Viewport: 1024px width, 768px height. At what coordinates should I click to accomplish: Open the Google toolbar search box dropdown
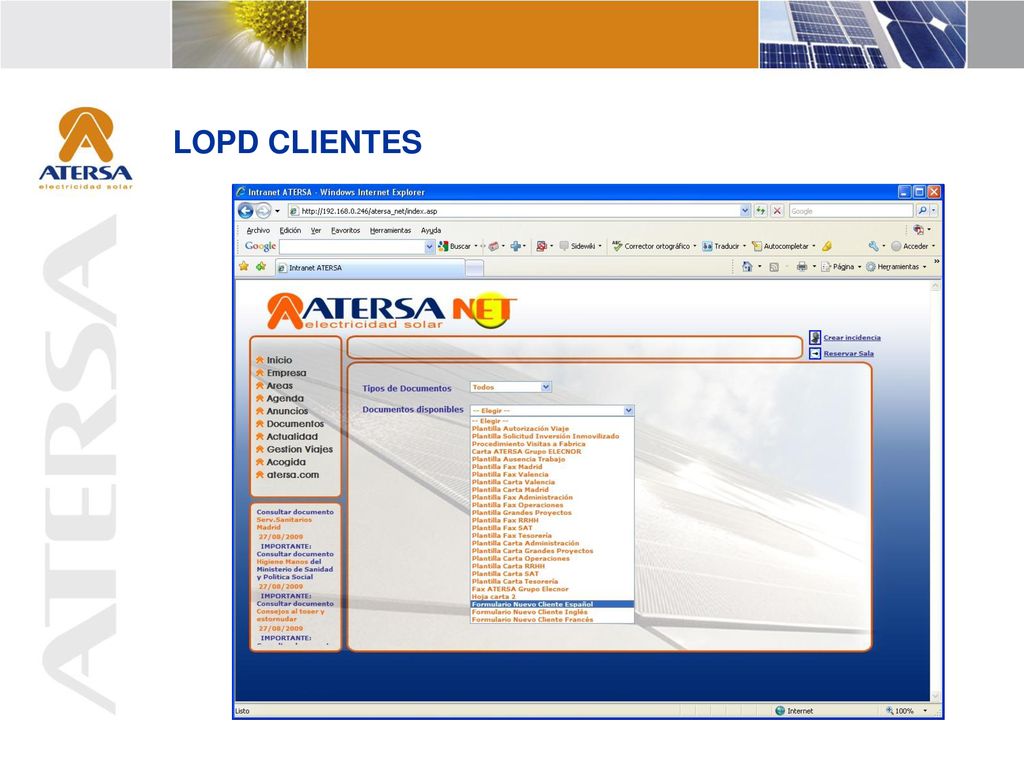pyautogui.click(x=429, y=246)
